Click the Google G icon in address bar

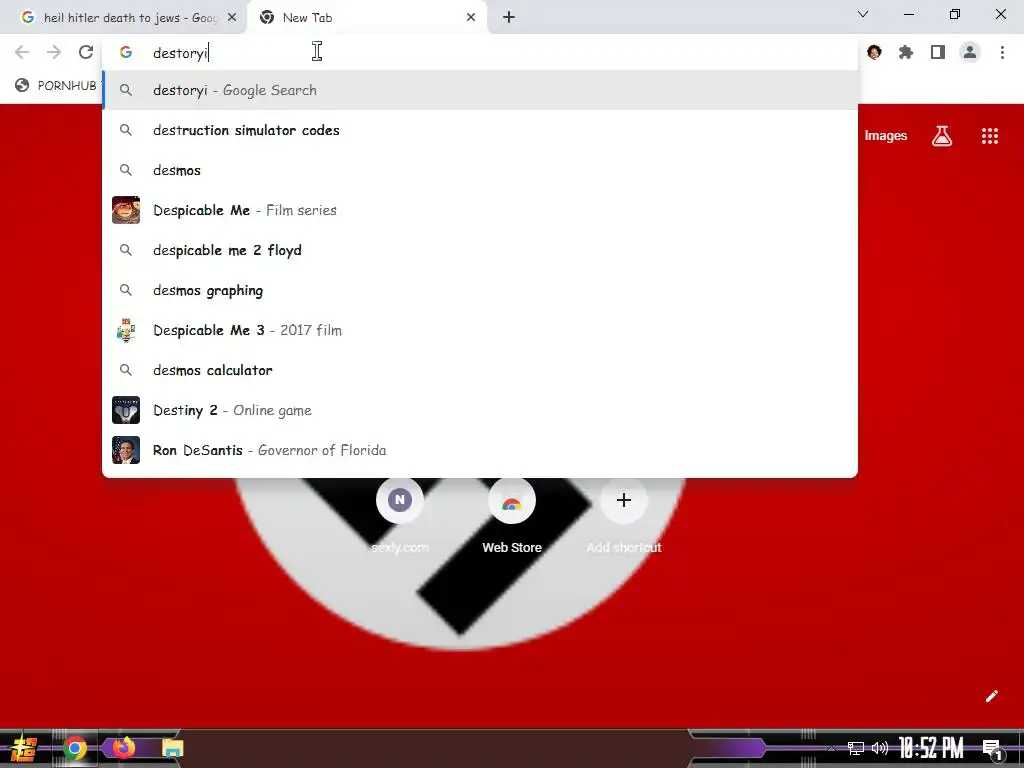point(126,53)
